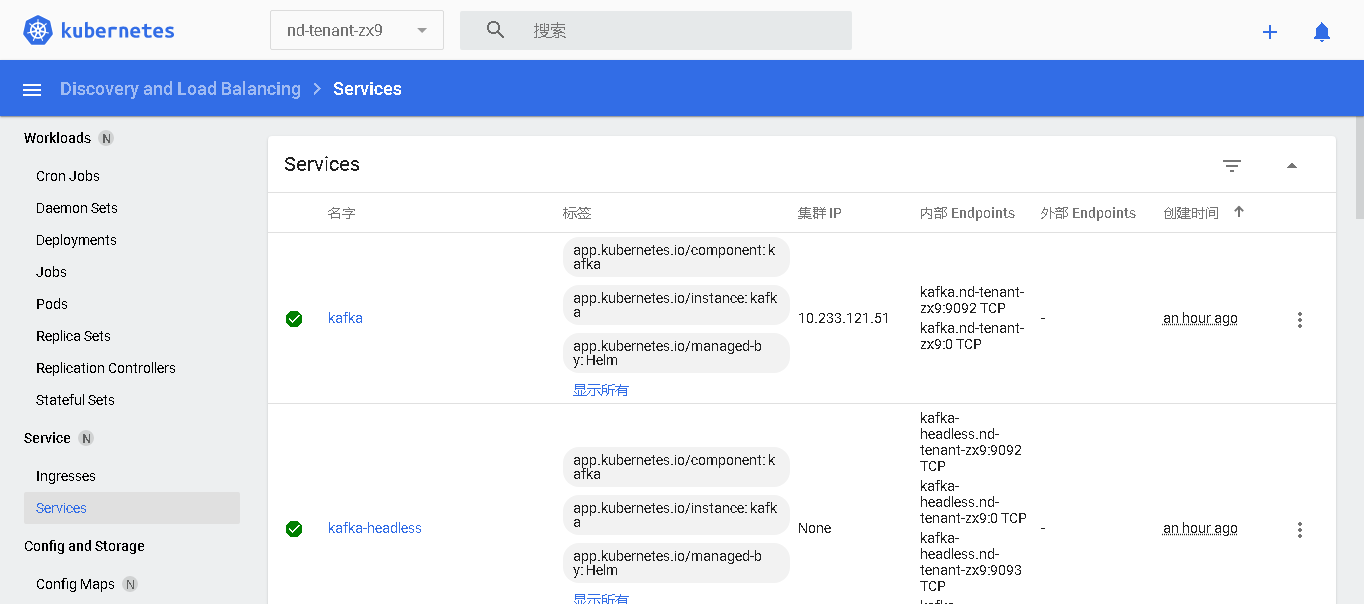
Task: Click the plus create resource icon
Action: point(1270,32)
